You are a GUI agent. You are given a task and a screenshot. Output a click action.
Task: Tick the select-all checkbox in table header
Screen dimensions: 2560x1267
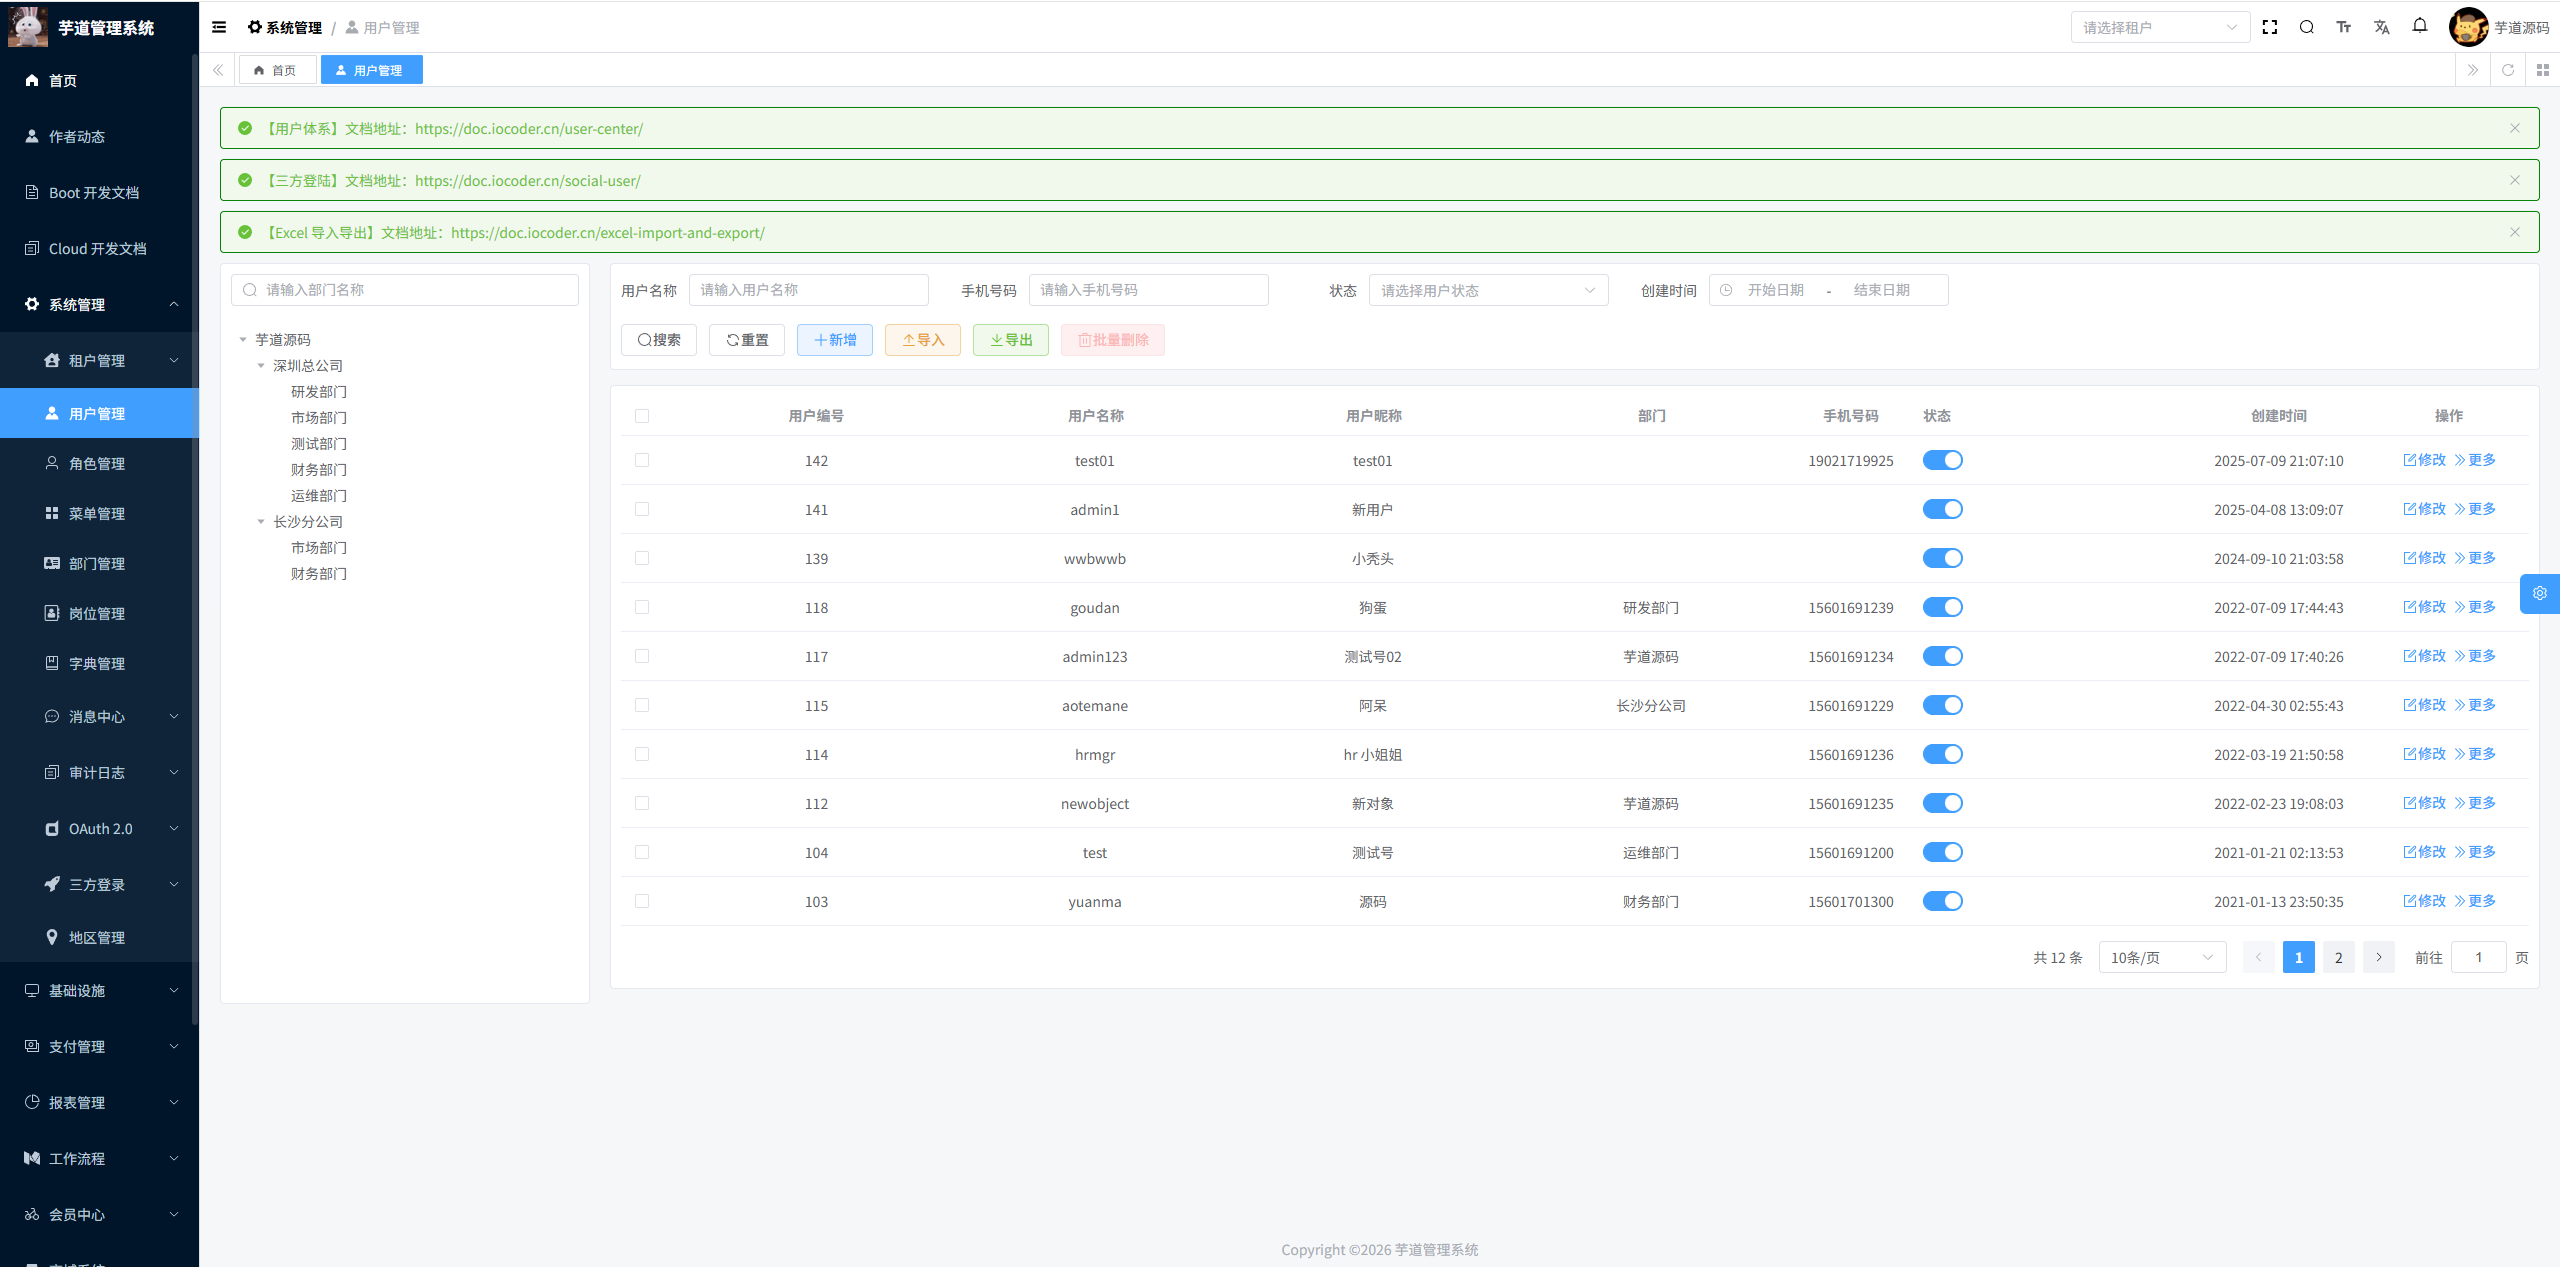click(x=642, y=416)
